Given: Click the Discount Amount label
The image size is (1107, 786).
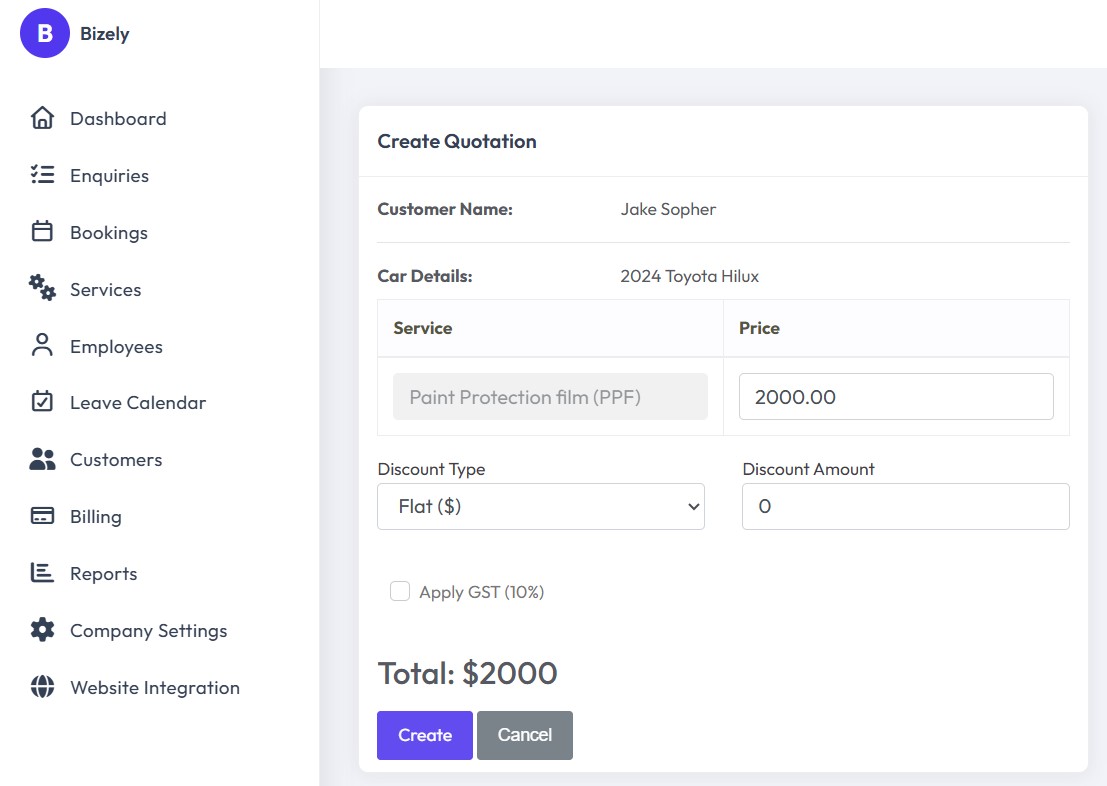Looking at the screenshot, I should (x=808, y=470).
